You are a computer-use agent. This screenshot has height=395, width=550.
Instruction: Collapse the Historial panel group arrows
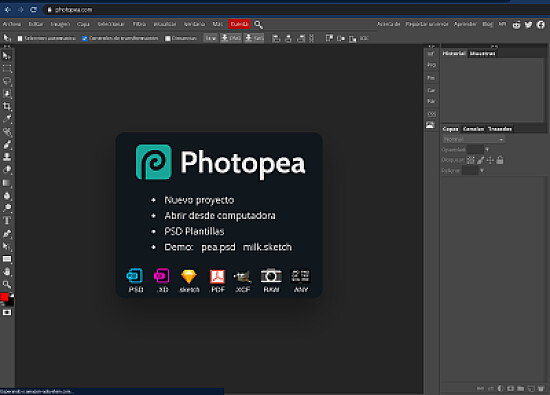click(494, 46)
